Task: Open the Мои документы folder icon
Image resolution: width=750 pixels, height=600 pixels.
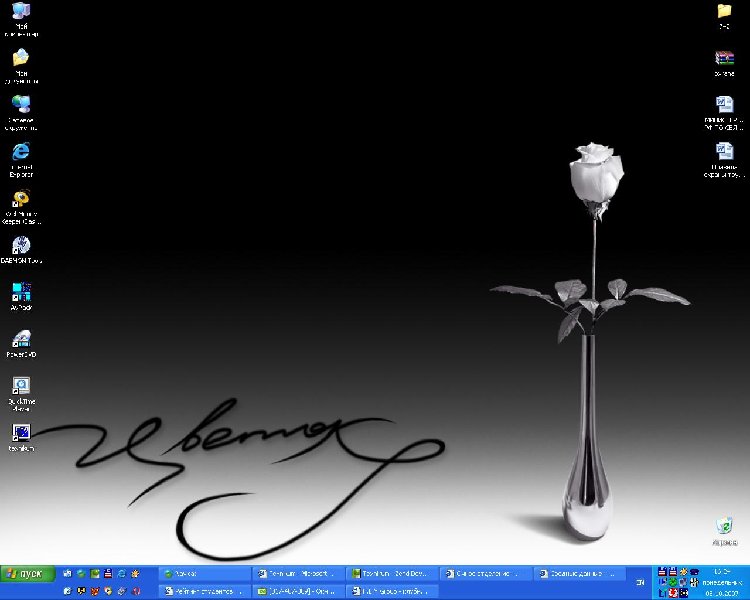Action: tap(21, 66)
